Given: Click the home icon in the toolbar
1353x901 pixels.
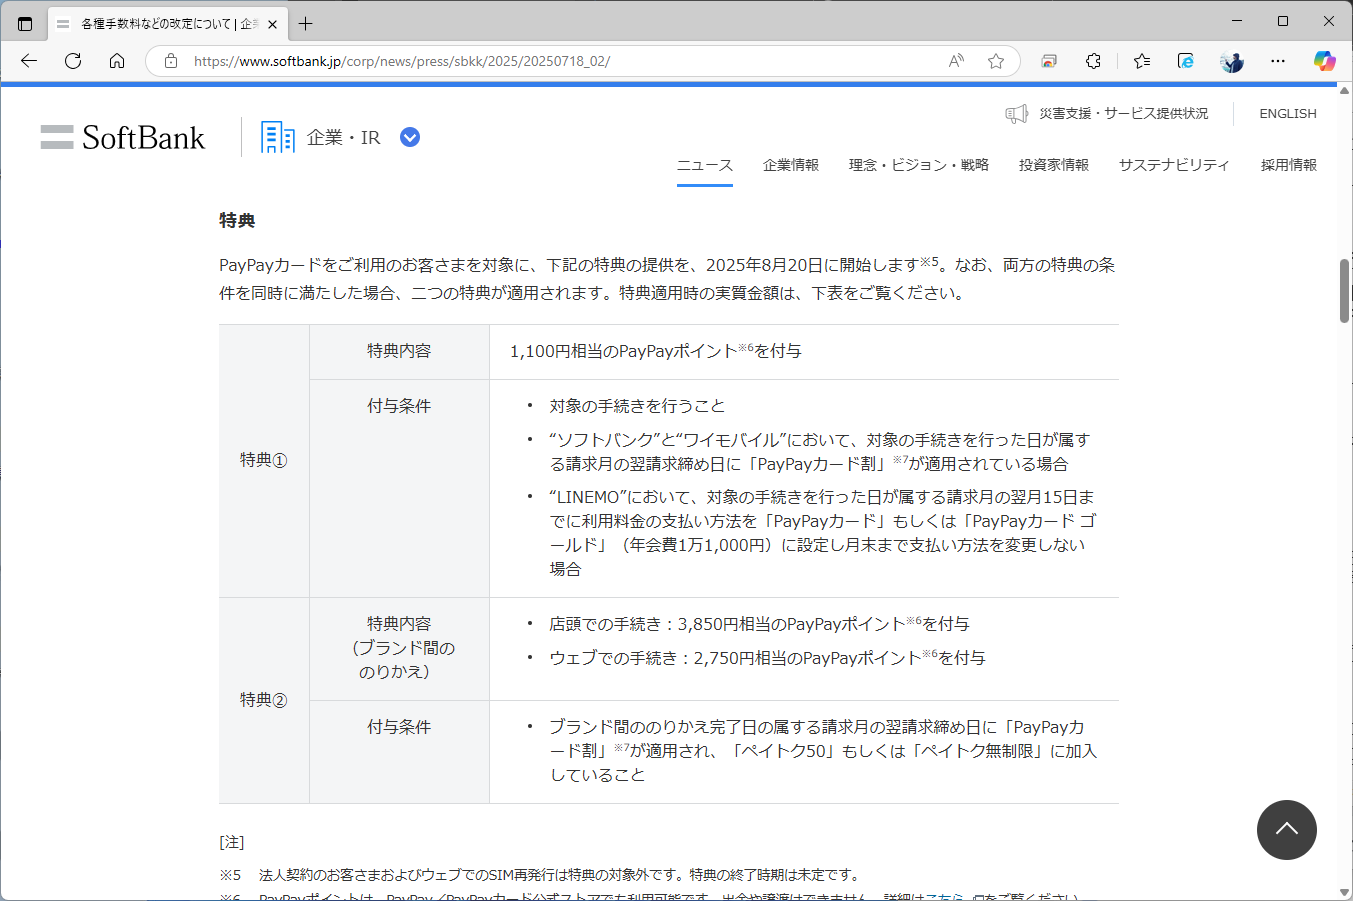Looking at the screenshot, I should coord(117,61).
